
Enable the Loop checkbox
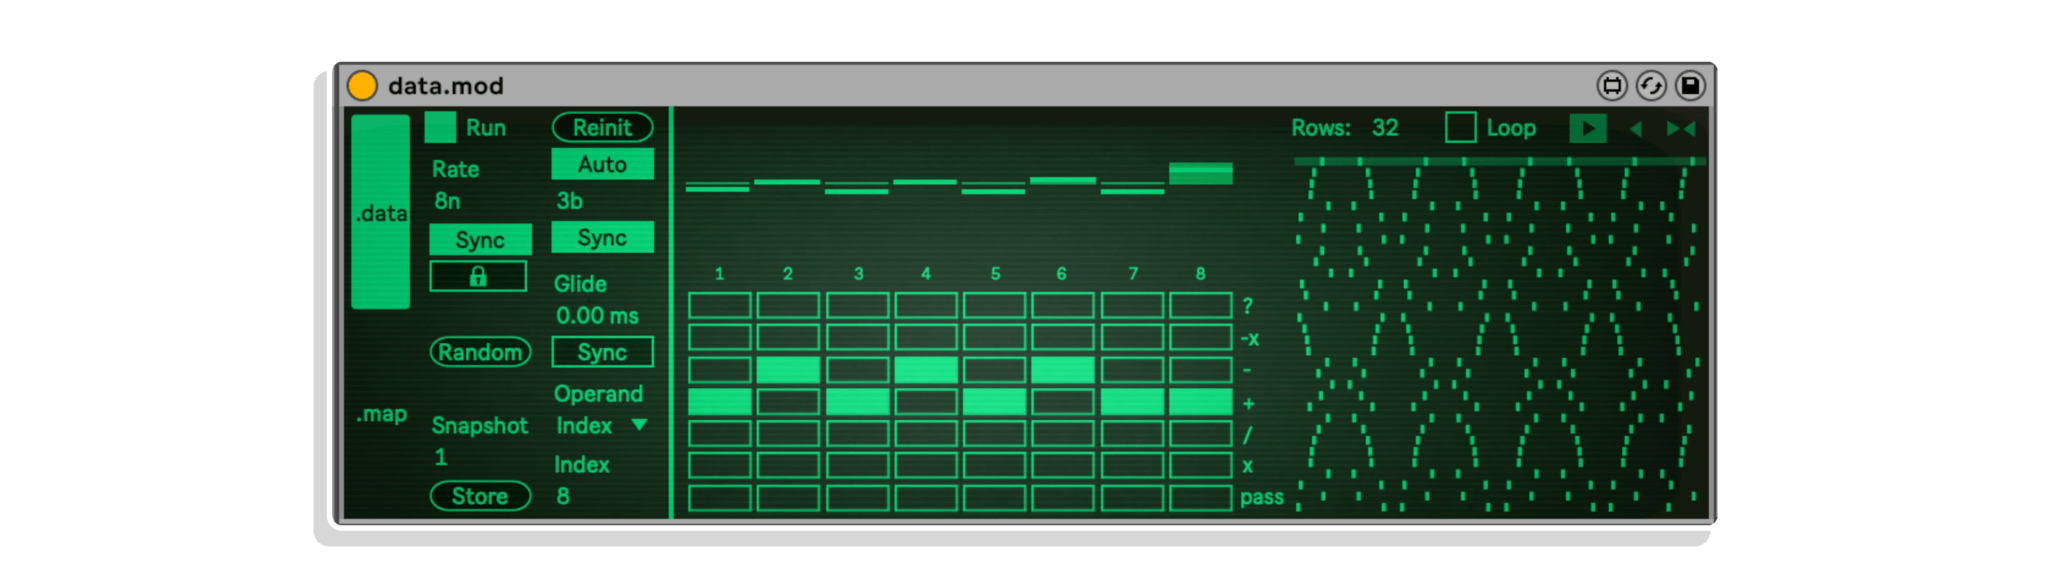[1460, 128]
